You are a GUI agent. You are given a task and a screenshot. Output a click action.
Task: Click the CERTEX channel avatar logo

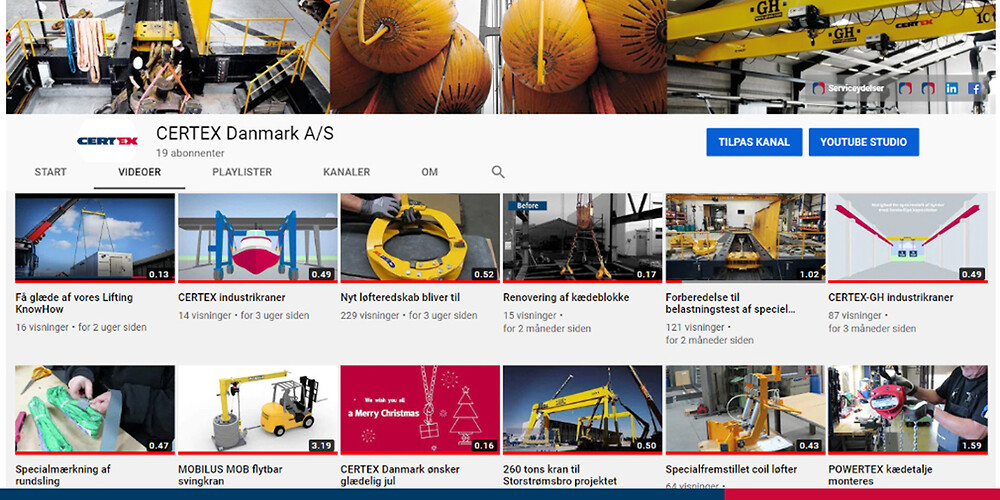(x=107, y=141)
